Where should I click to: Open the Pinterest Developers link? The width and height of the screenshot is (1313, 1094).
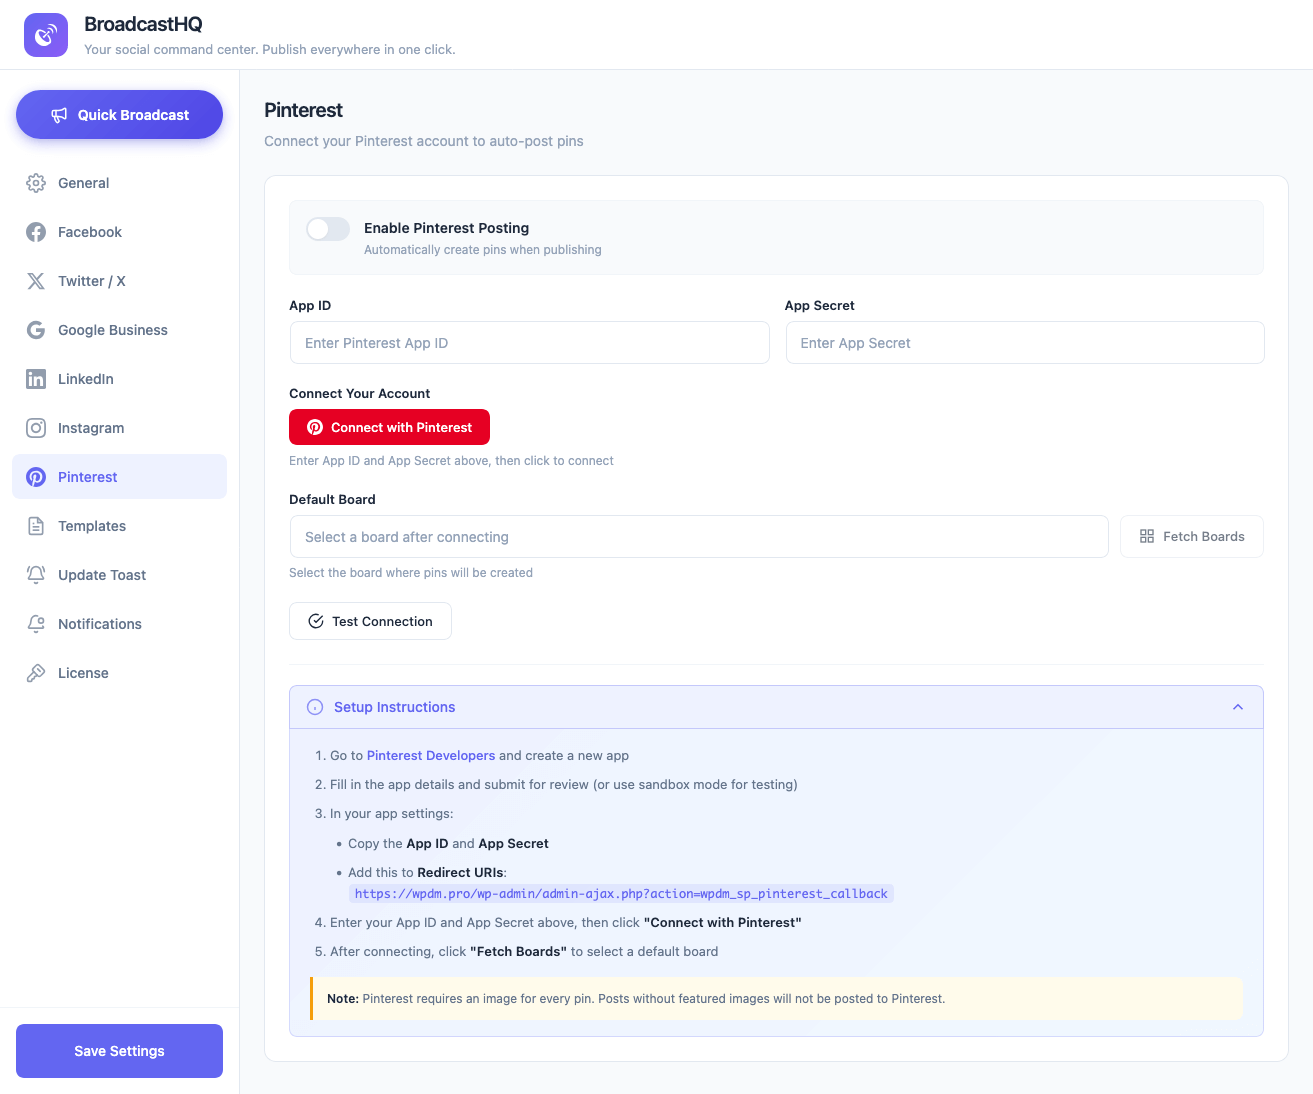tap(430, 755)
